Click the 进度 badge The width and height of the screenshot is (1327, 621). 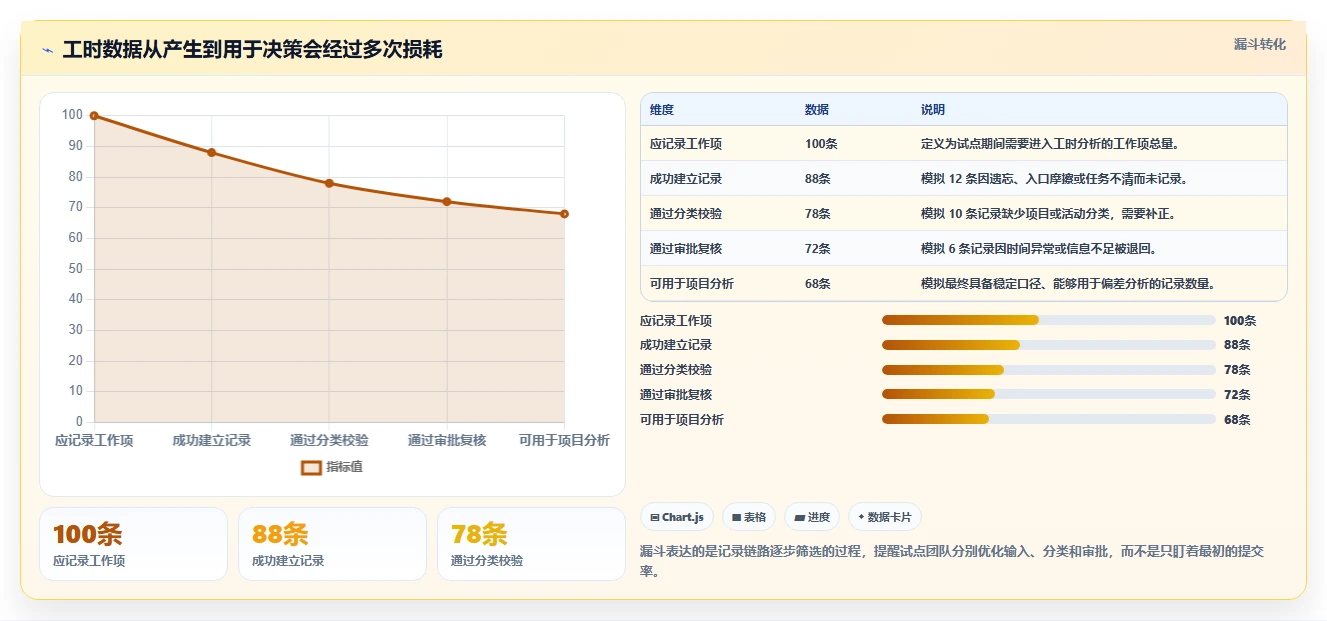click(812, 517)
